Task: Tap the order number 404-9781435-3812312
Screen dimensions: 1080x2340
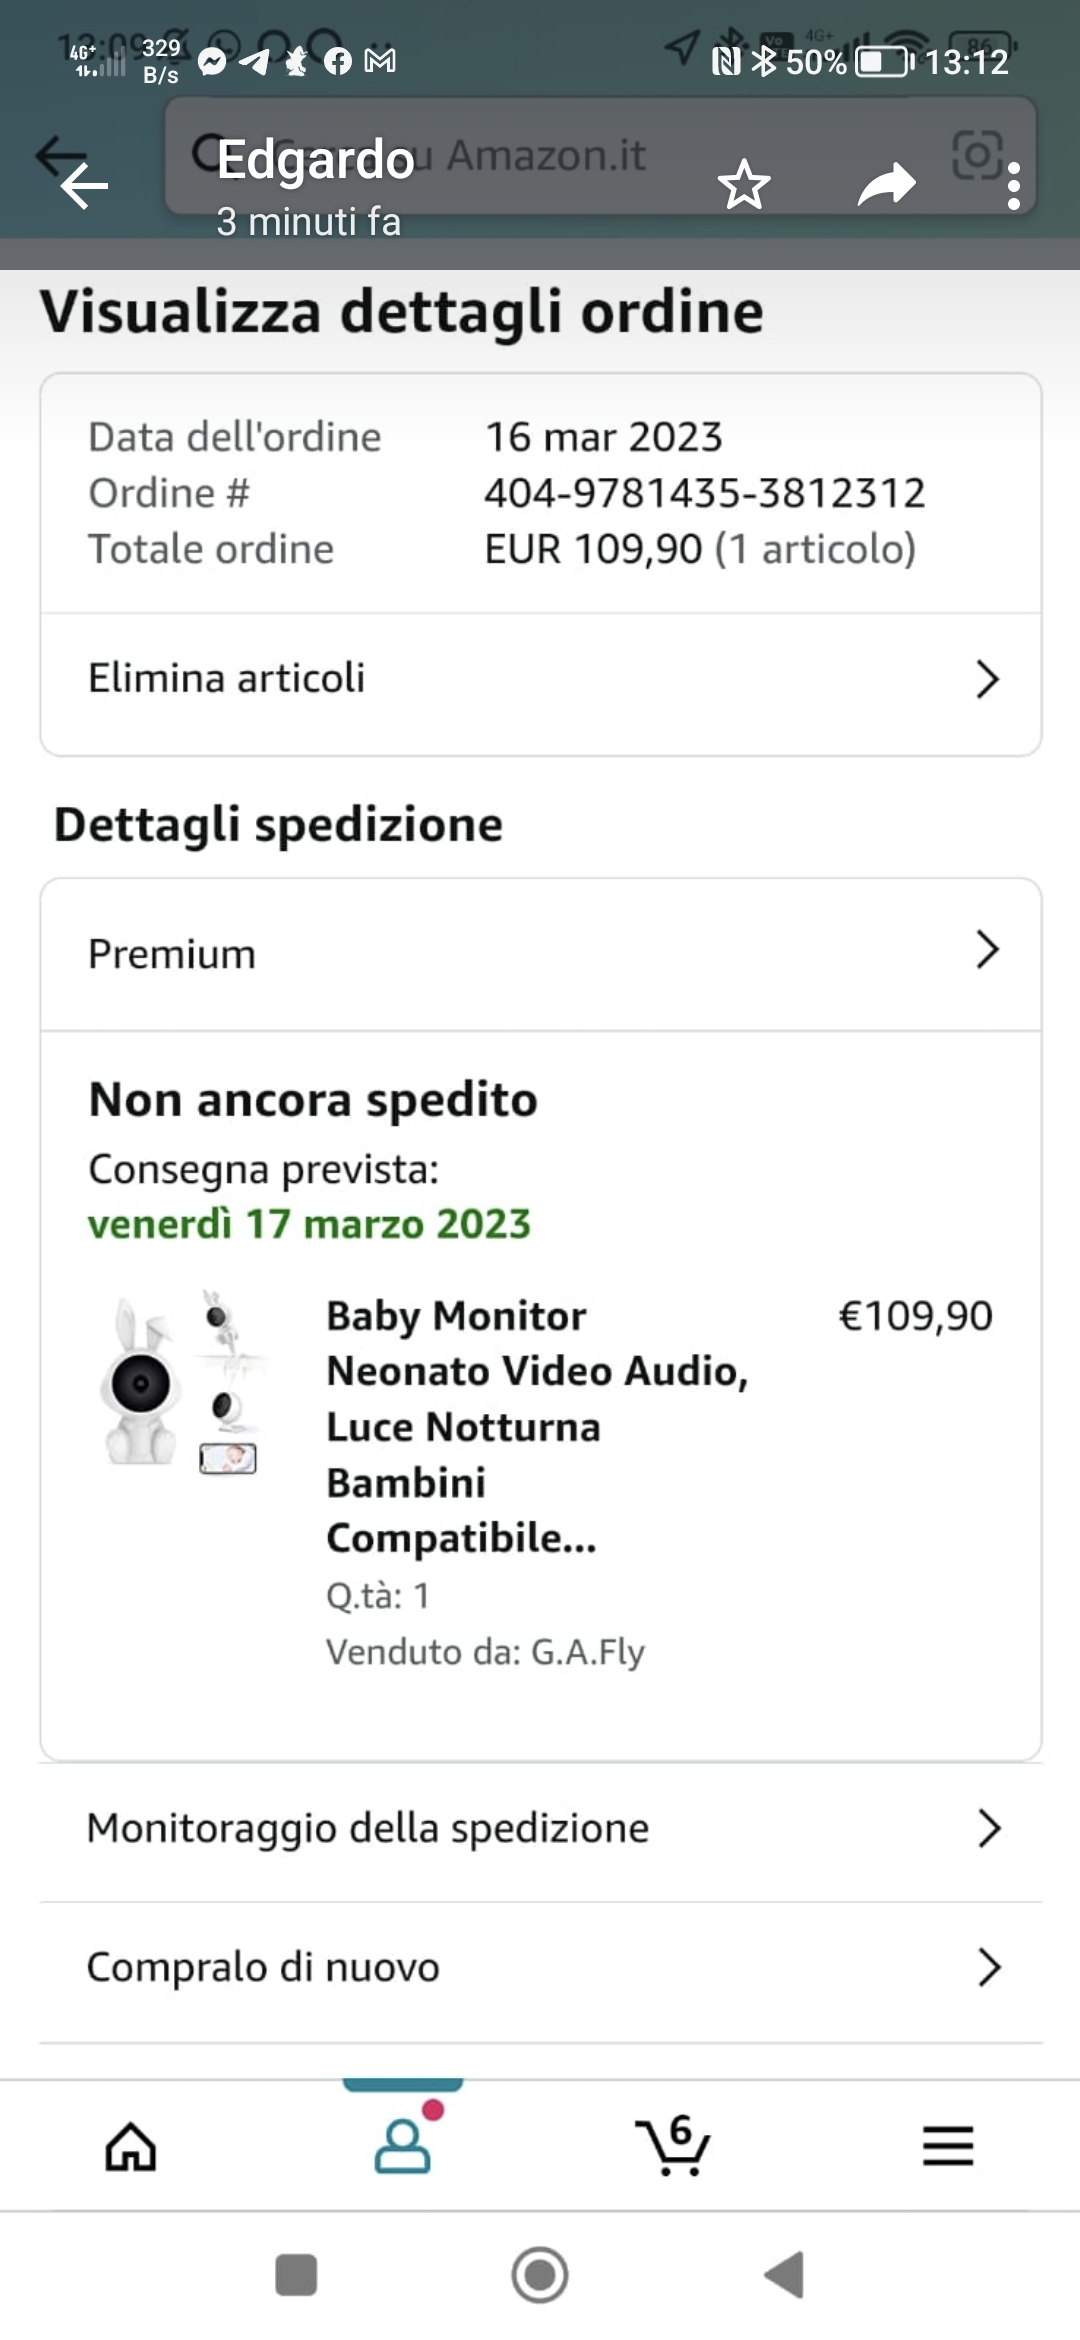Action: click(x=705, y=493)
